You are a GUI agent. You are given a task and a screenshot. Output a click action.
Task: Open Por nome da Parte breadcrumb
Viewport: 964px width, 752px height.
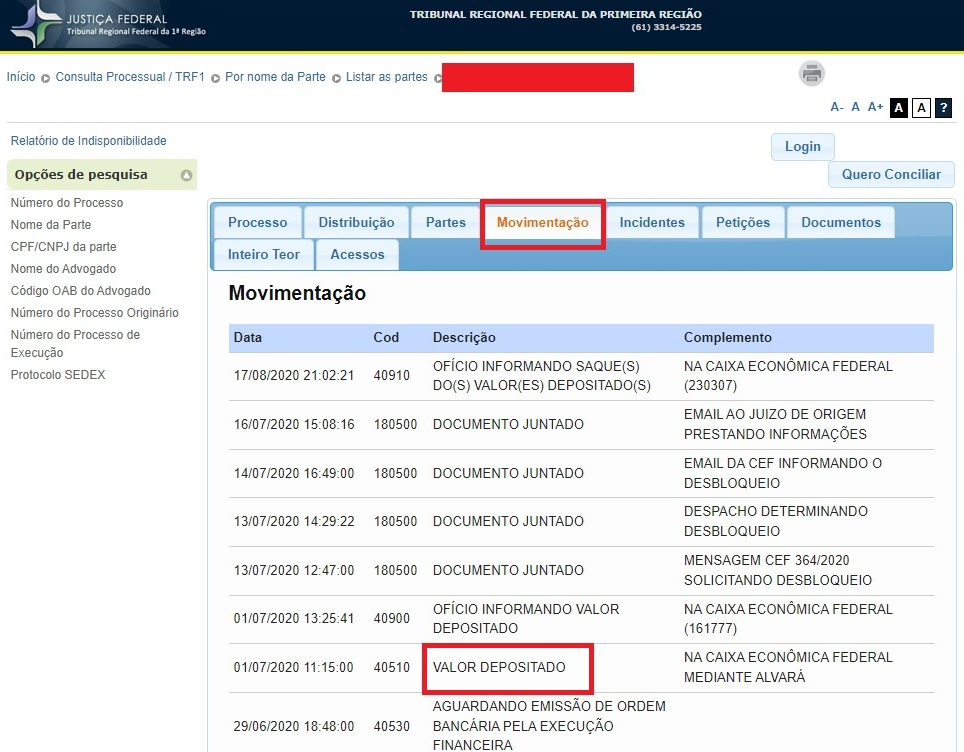point(275,77)
